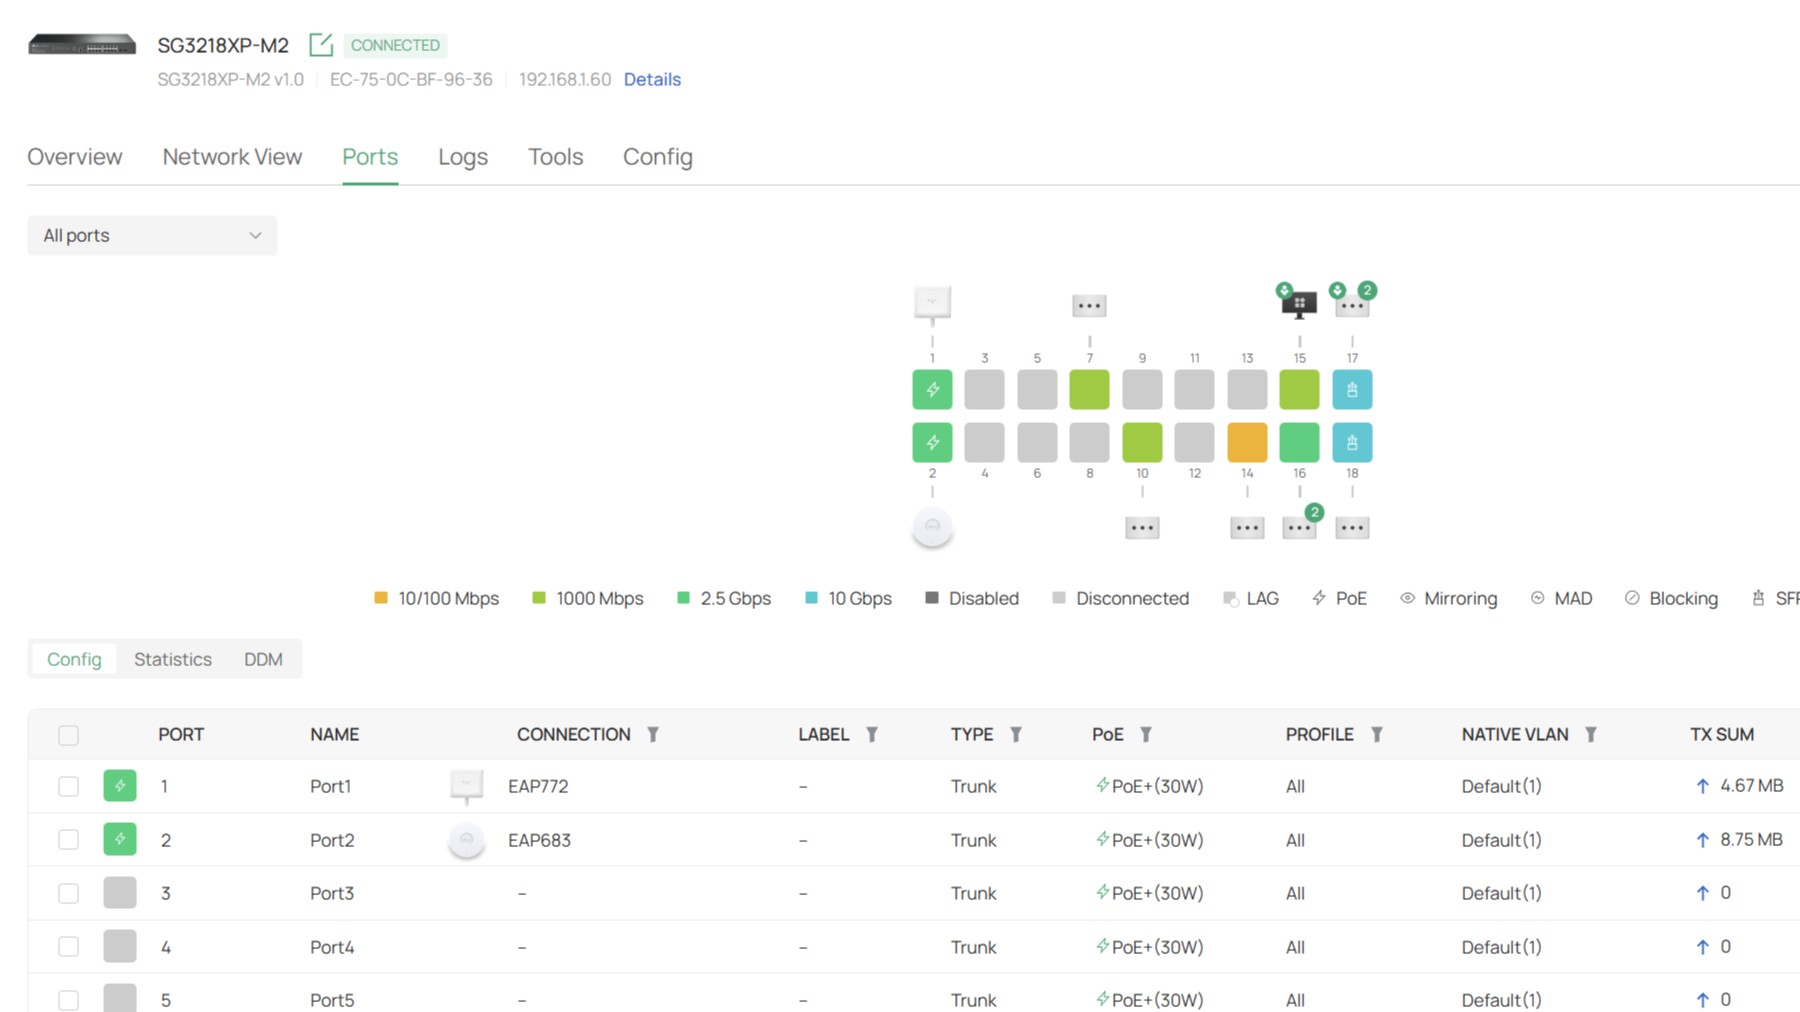1800x1012 pixels.
Task: Open the PROFILE column filter
Action: (x=1377, y=735)
